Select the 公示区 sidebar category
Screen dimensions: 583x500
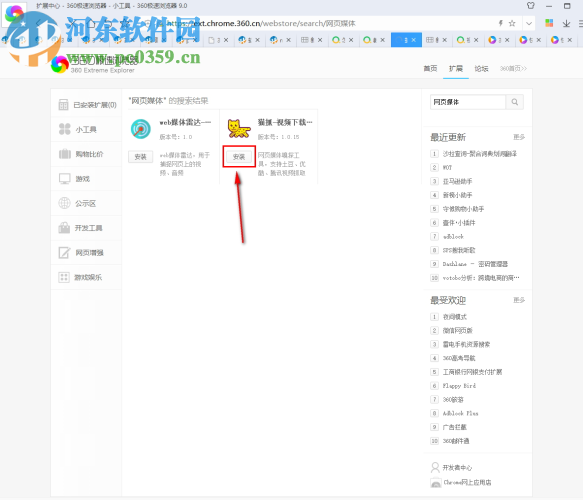[86, 203]
